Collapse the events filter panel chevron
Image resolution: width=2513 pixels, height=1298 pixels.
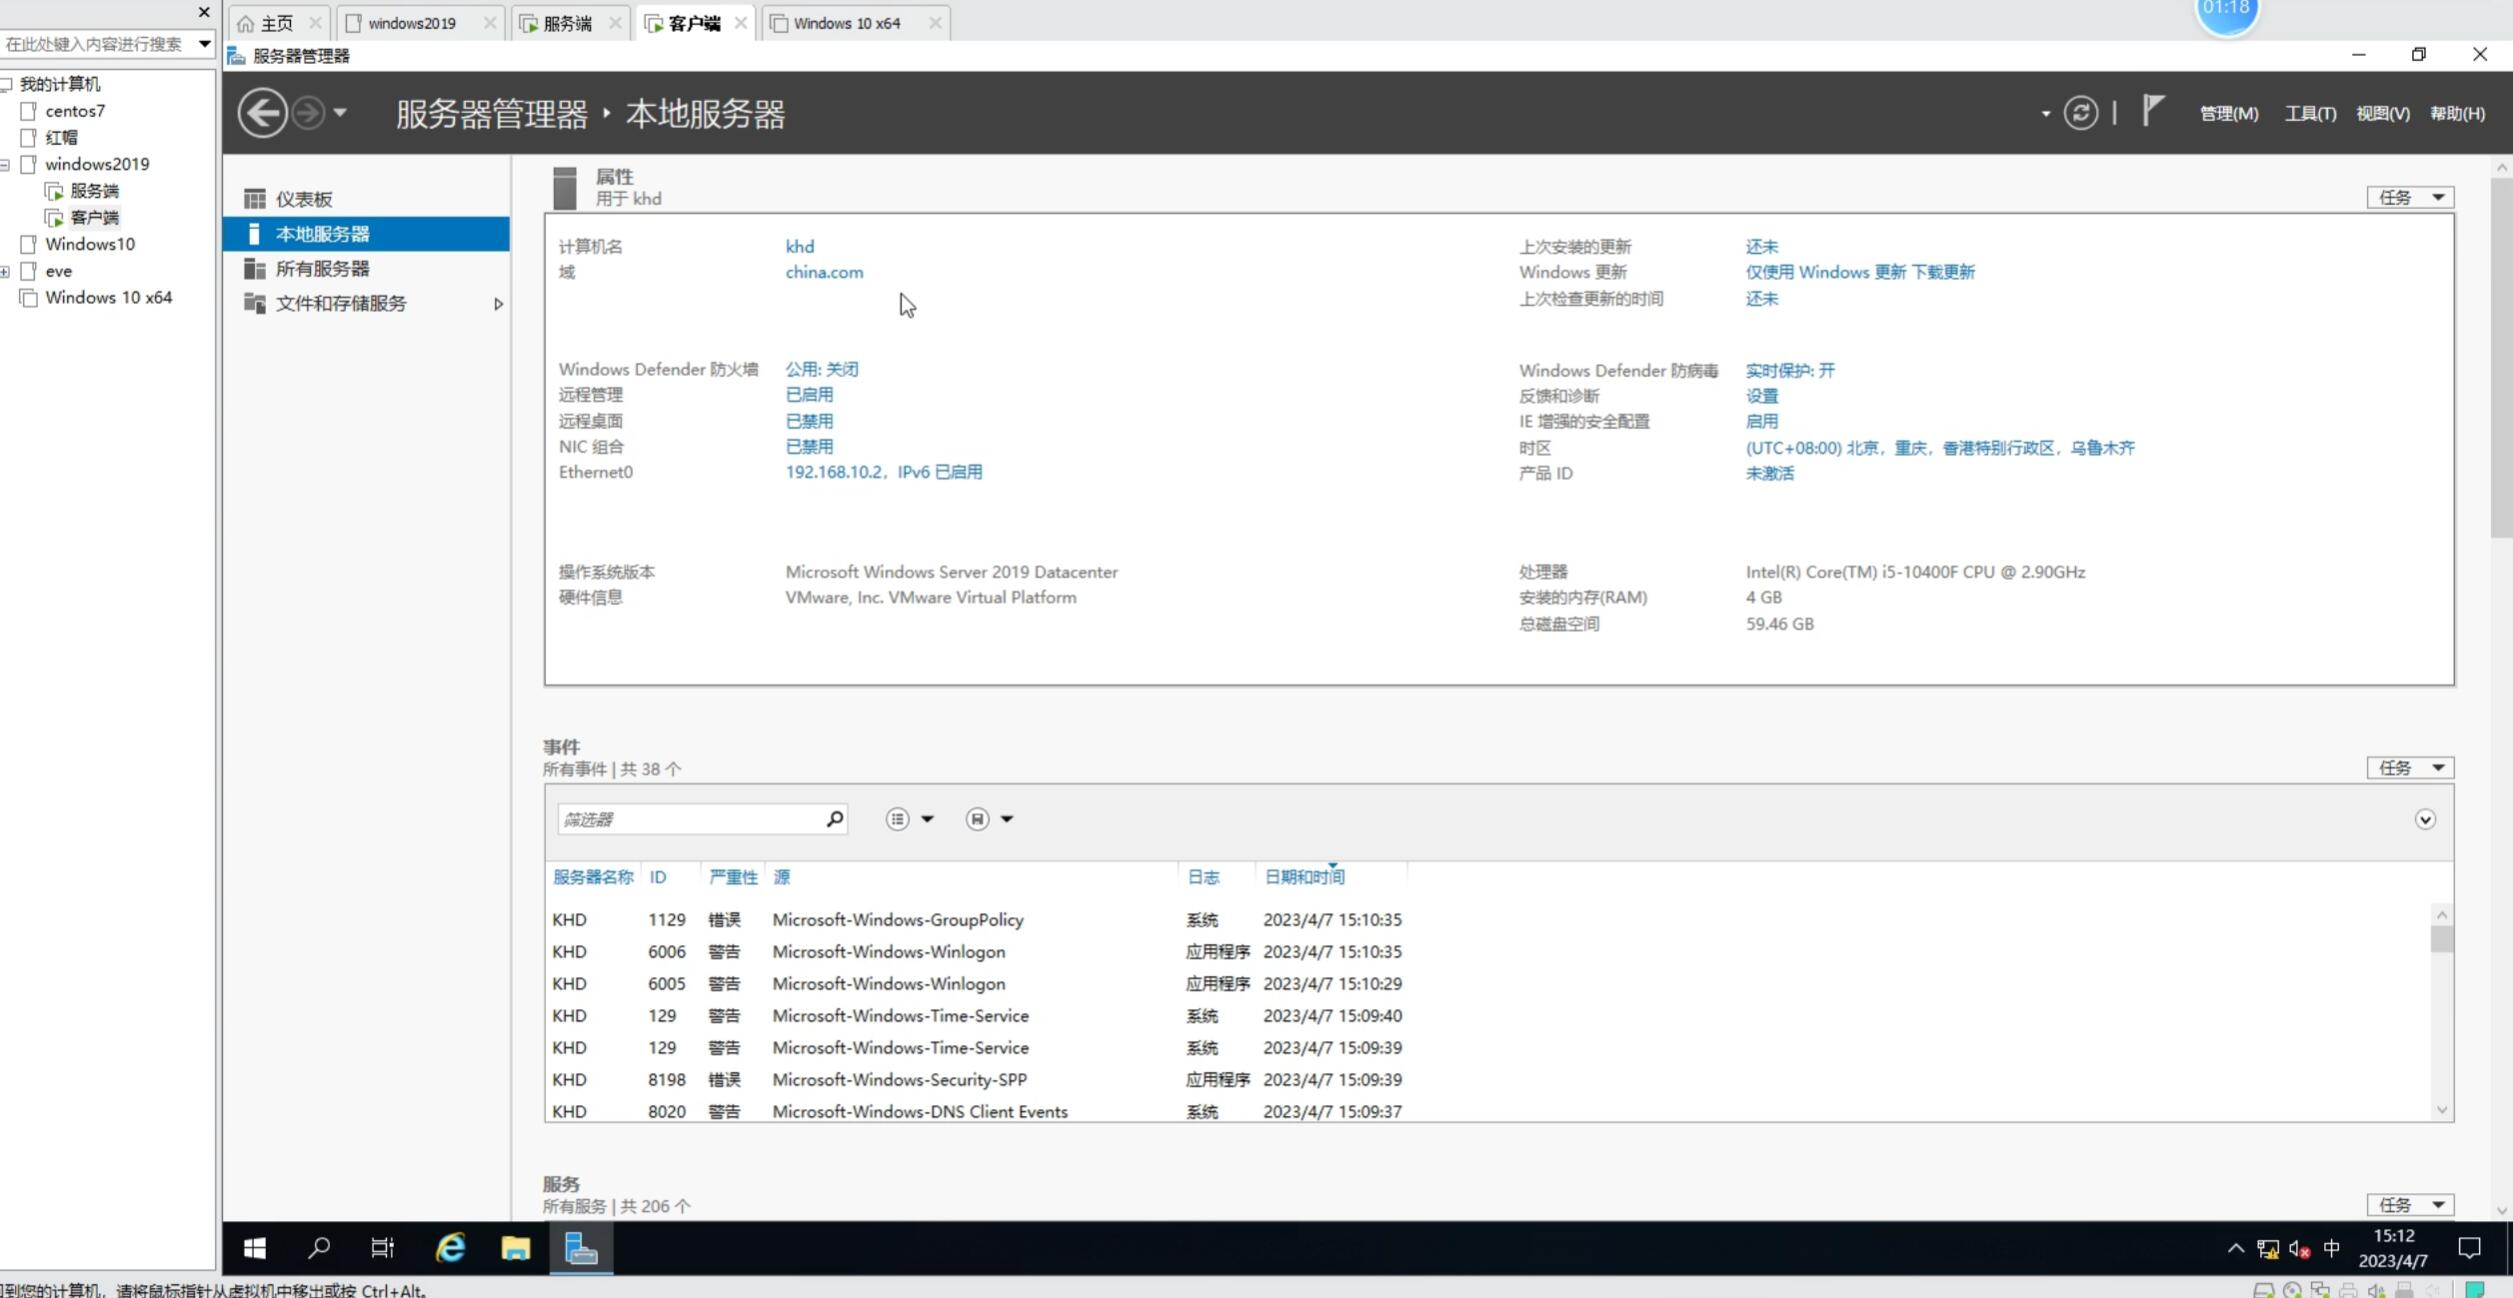point(2424,820)
